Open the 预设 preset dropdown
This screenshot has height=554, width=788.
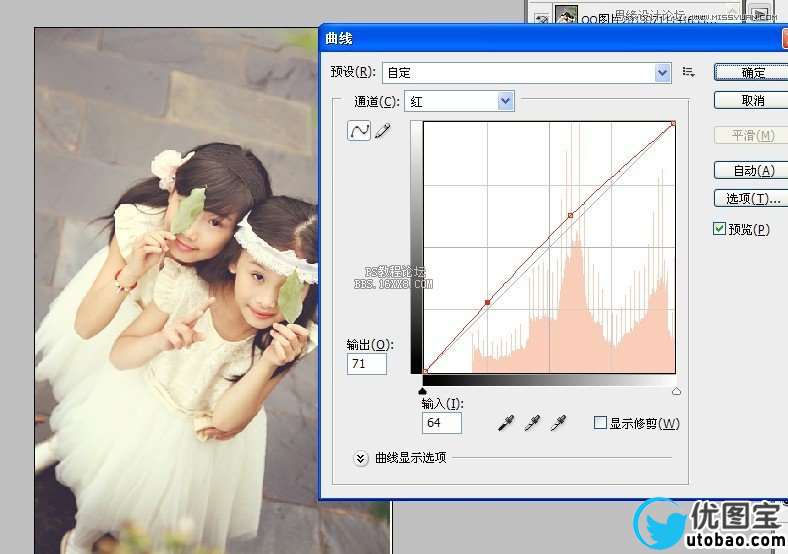tap(527, 73)
